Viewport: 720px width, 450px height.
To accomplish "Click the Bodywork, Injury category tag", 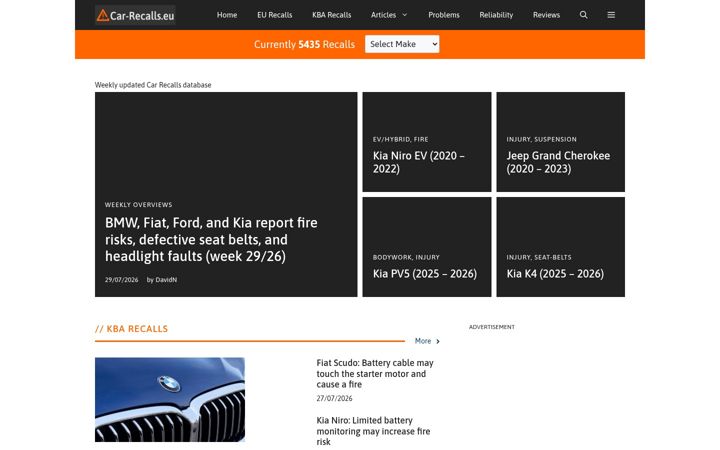I will click(x=406, y=257).
